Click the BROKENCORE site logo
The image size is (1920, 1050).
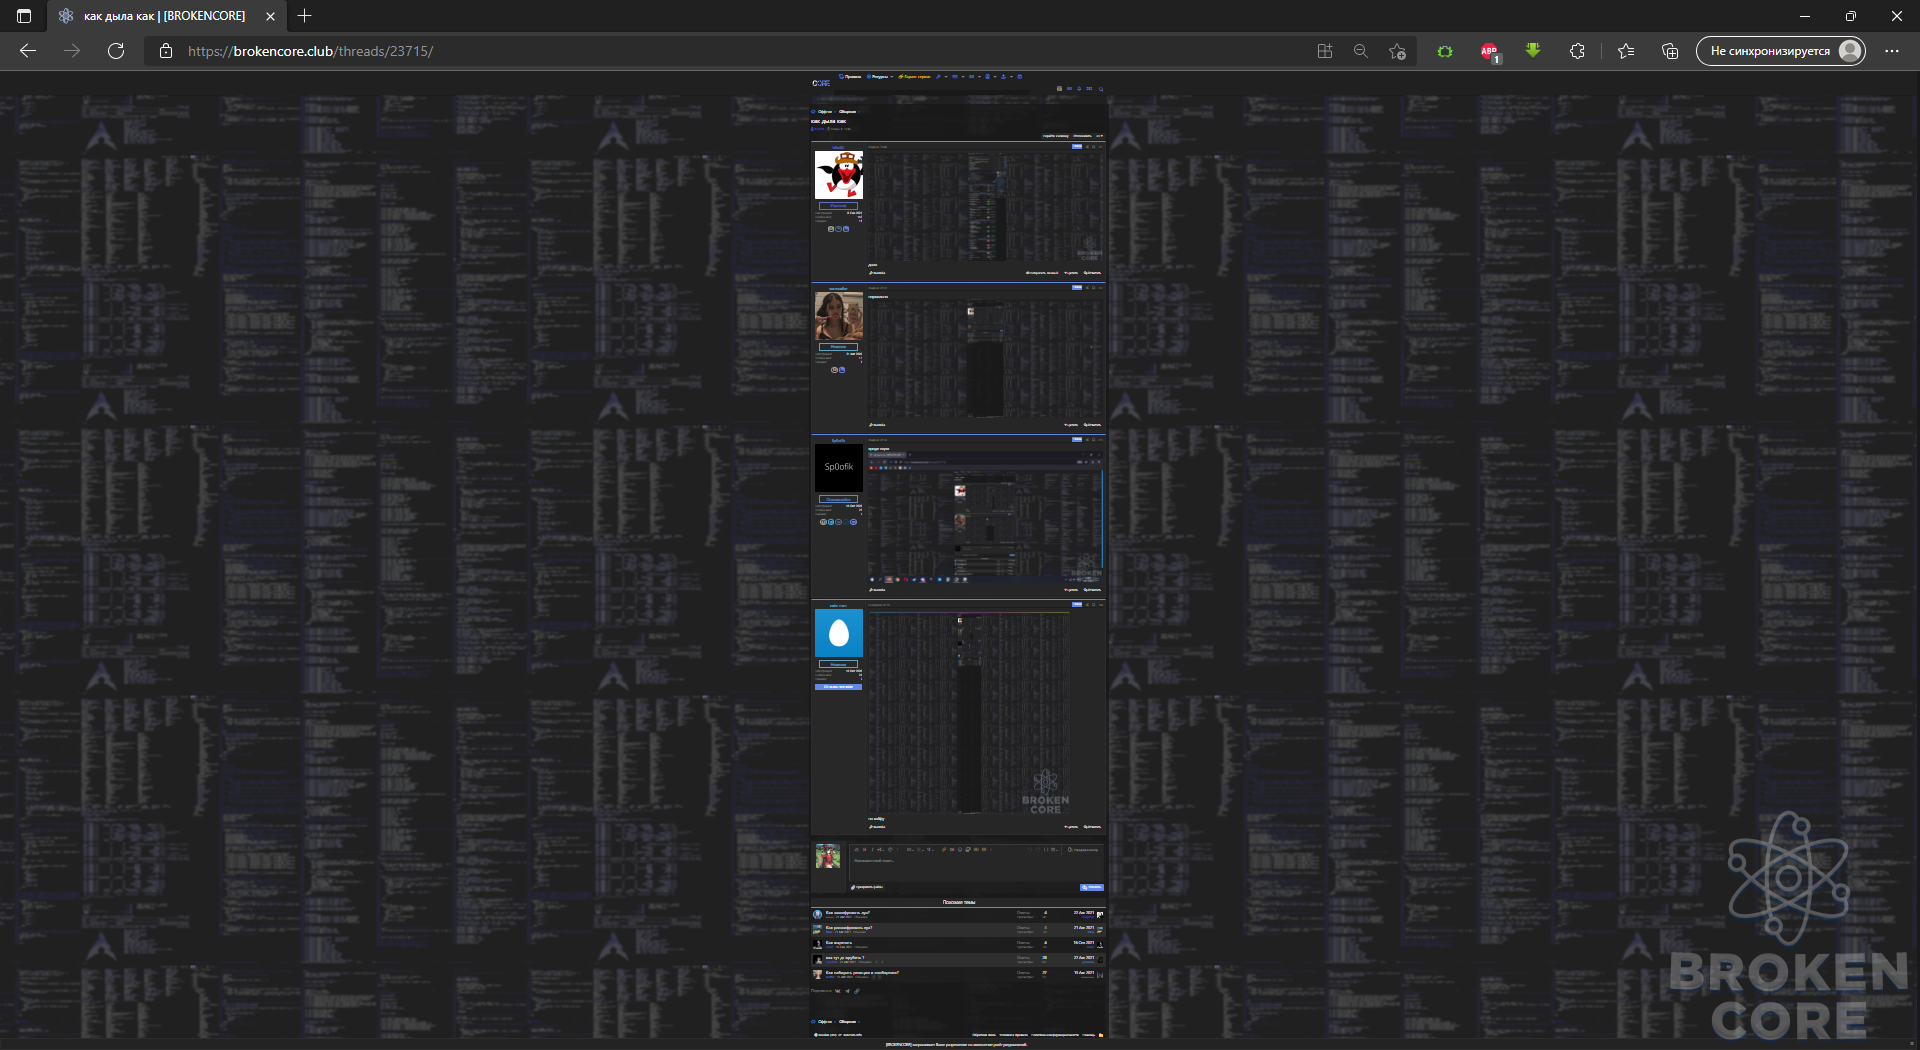click(x=821, y=83)
